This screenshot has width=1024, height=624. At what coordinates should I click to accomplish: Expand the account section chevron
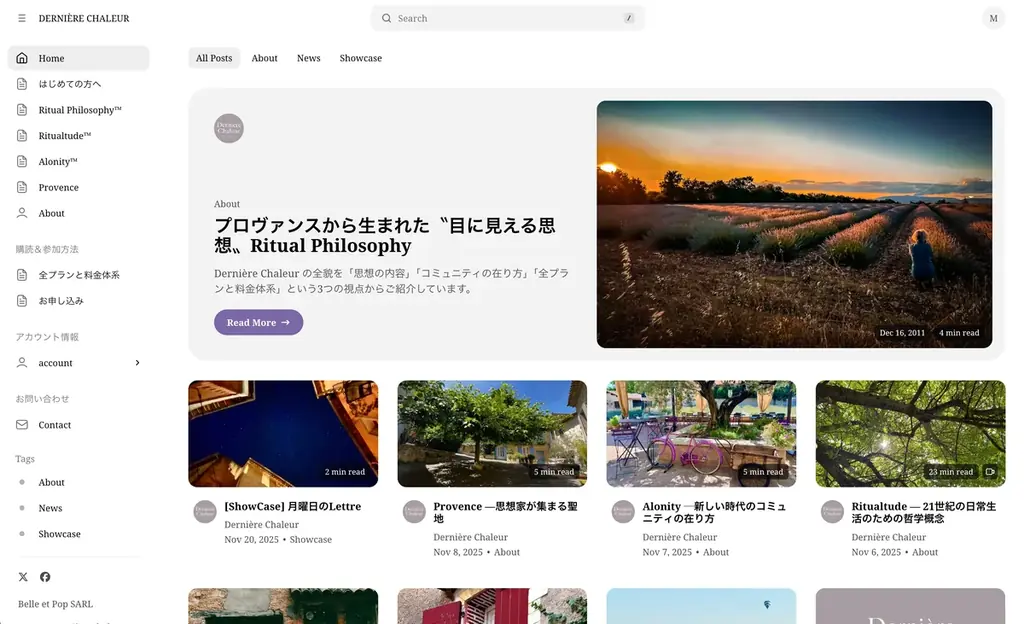coord(138,363)
